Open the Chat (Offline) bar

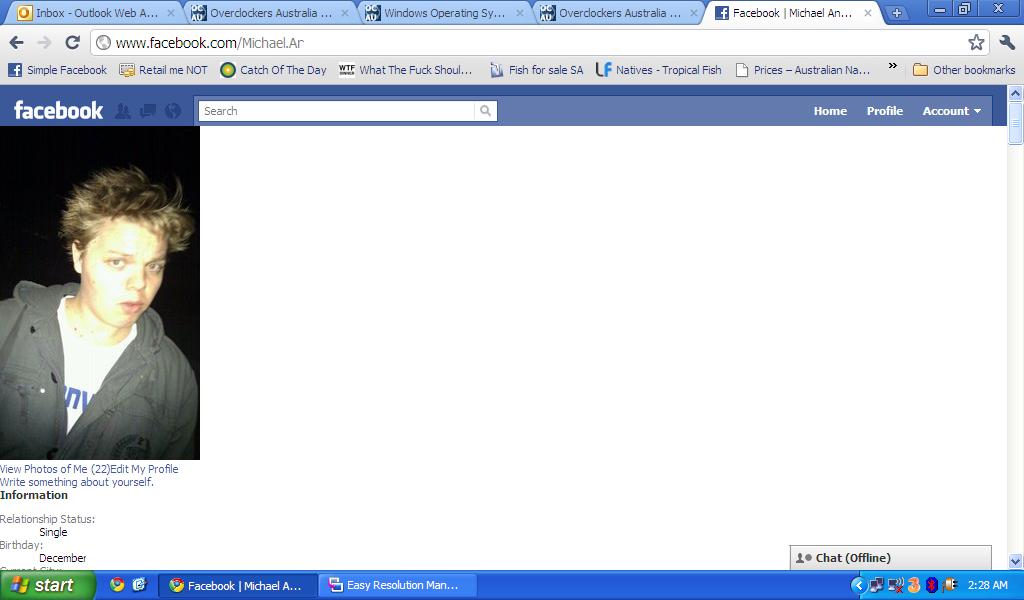[890, 558]
